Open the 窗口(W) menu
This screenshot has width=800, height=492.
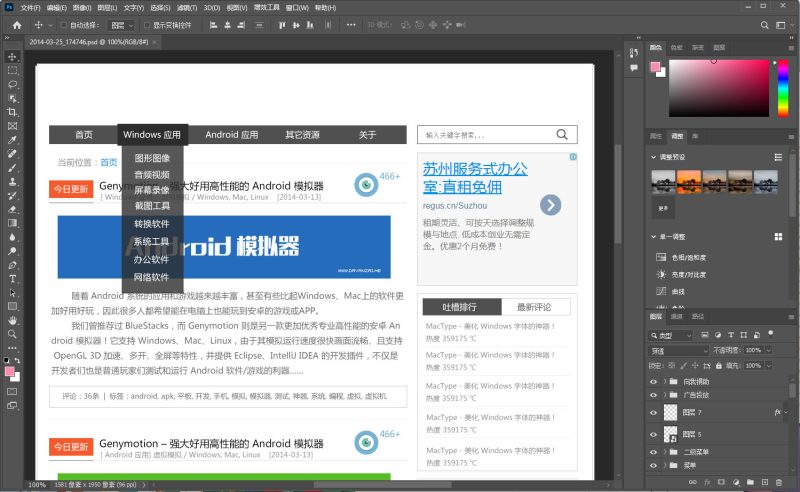297,8
